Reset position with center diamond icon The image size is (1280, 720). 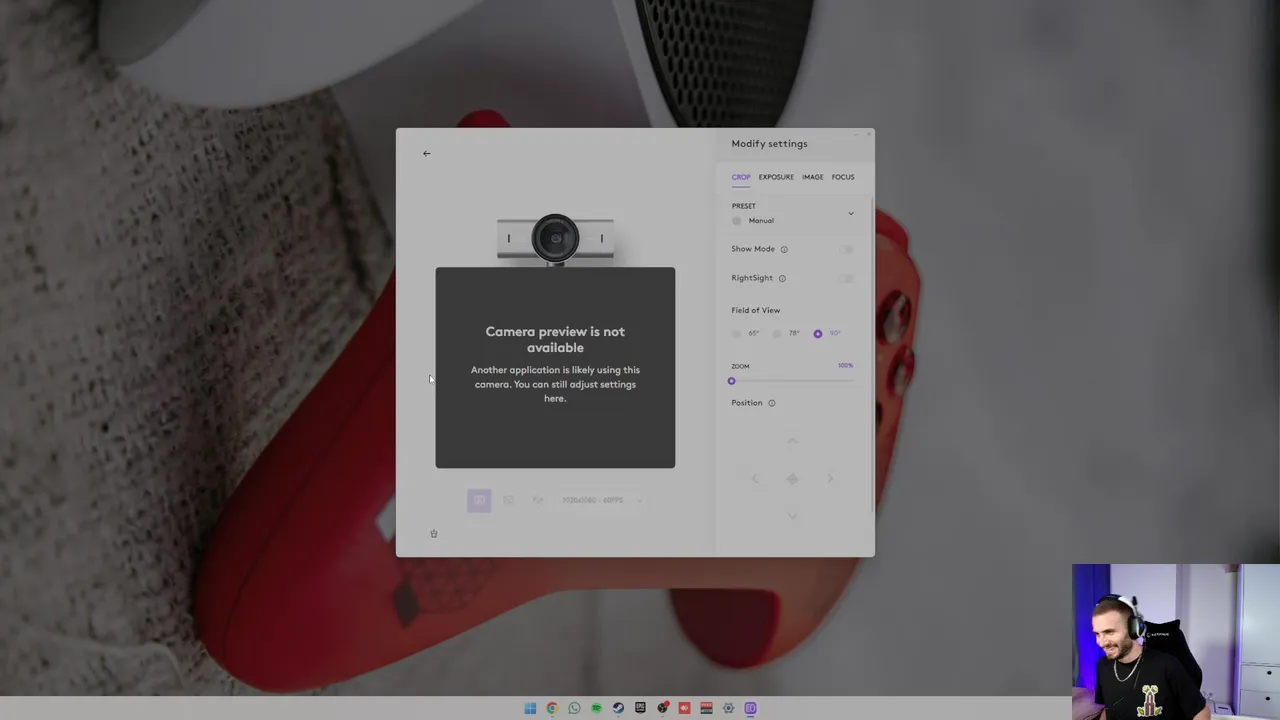pyautogui.click(x=792, y=479)
